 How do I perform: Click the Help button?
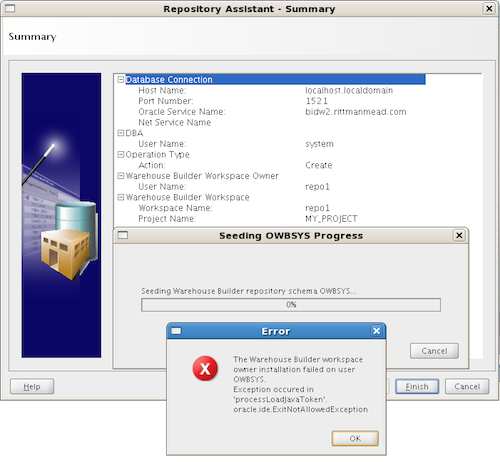coord(32,386)
